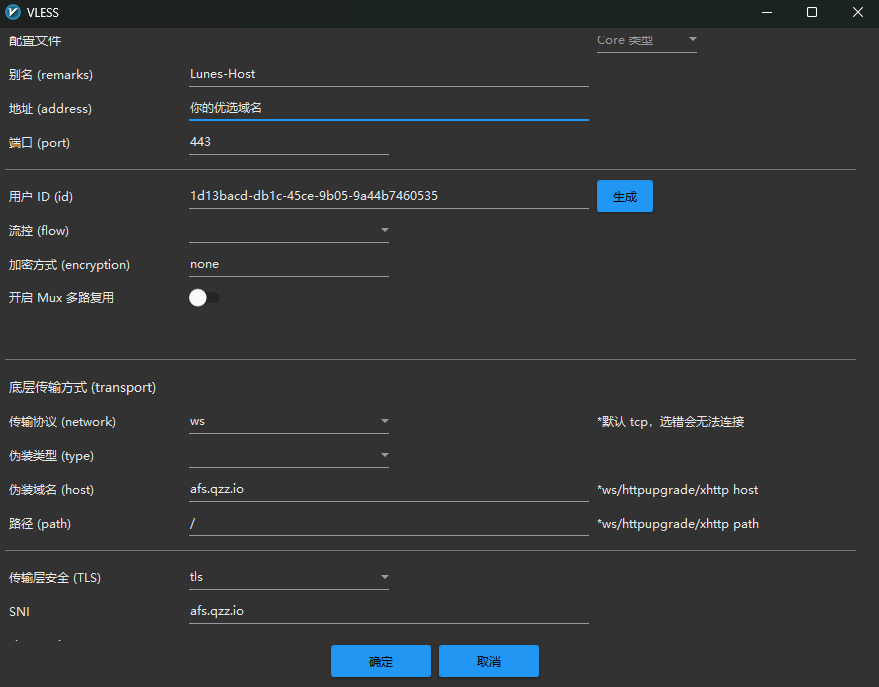Click the SNI input field
879x687 pixels.
click(388, 611)
